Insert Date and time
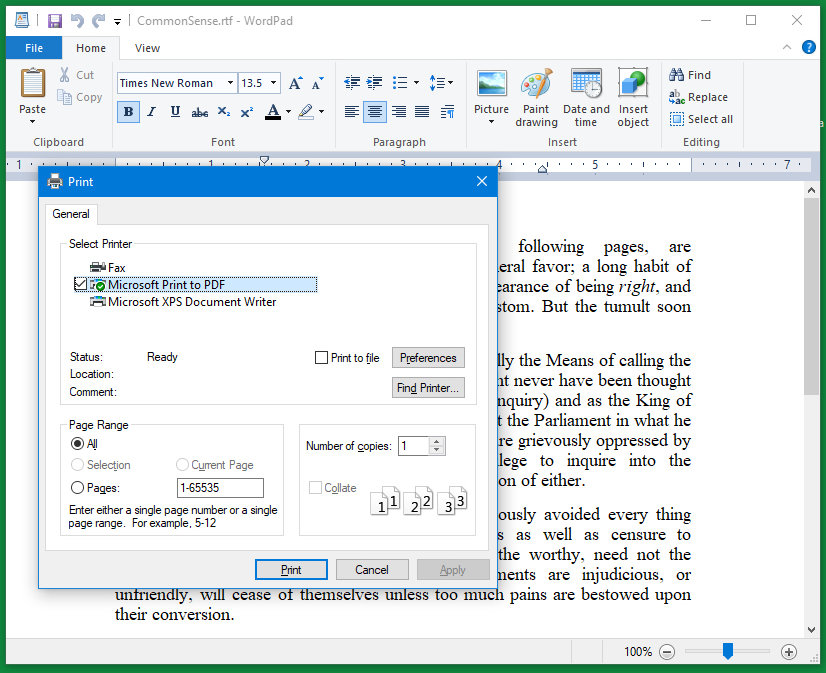826x673 pixels. pos(586,98)
